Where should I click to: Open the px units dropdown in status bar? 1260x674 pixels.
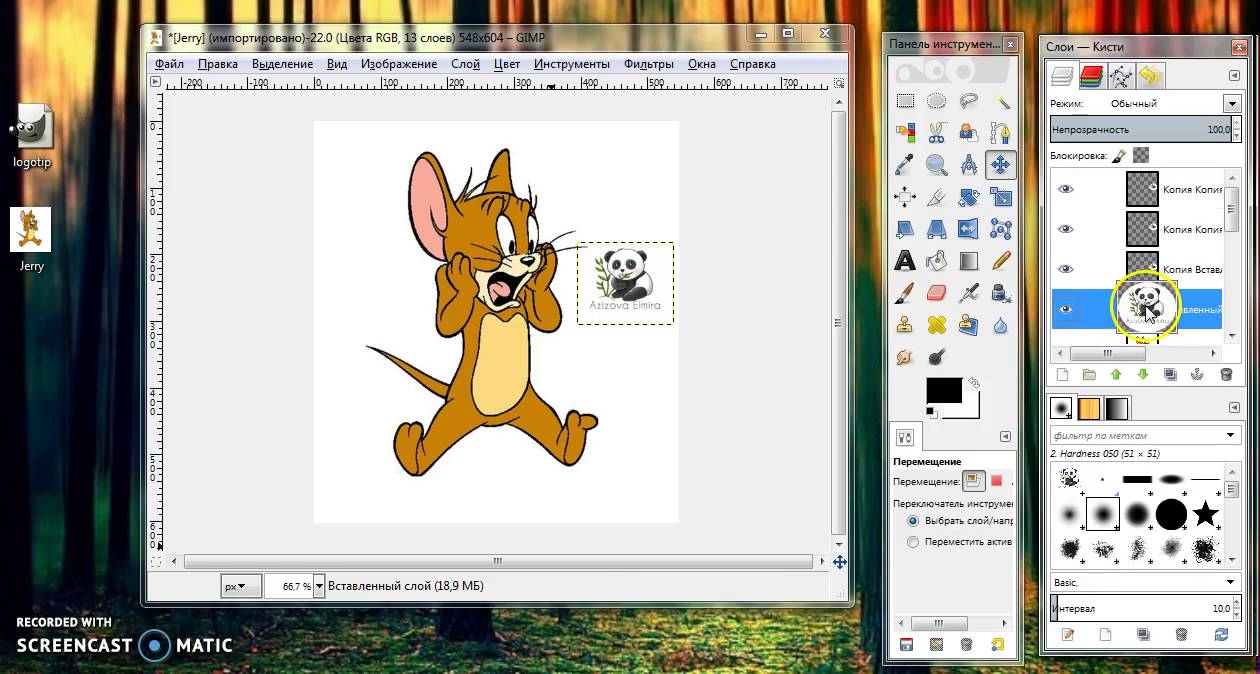(241, 586)
